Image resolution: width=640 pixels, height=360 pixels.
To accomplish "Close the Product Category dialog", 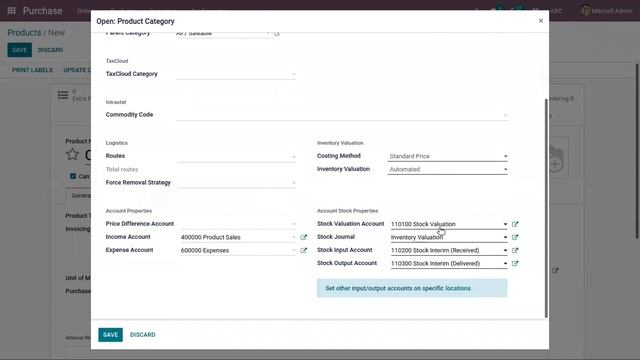I will point(541,20).
